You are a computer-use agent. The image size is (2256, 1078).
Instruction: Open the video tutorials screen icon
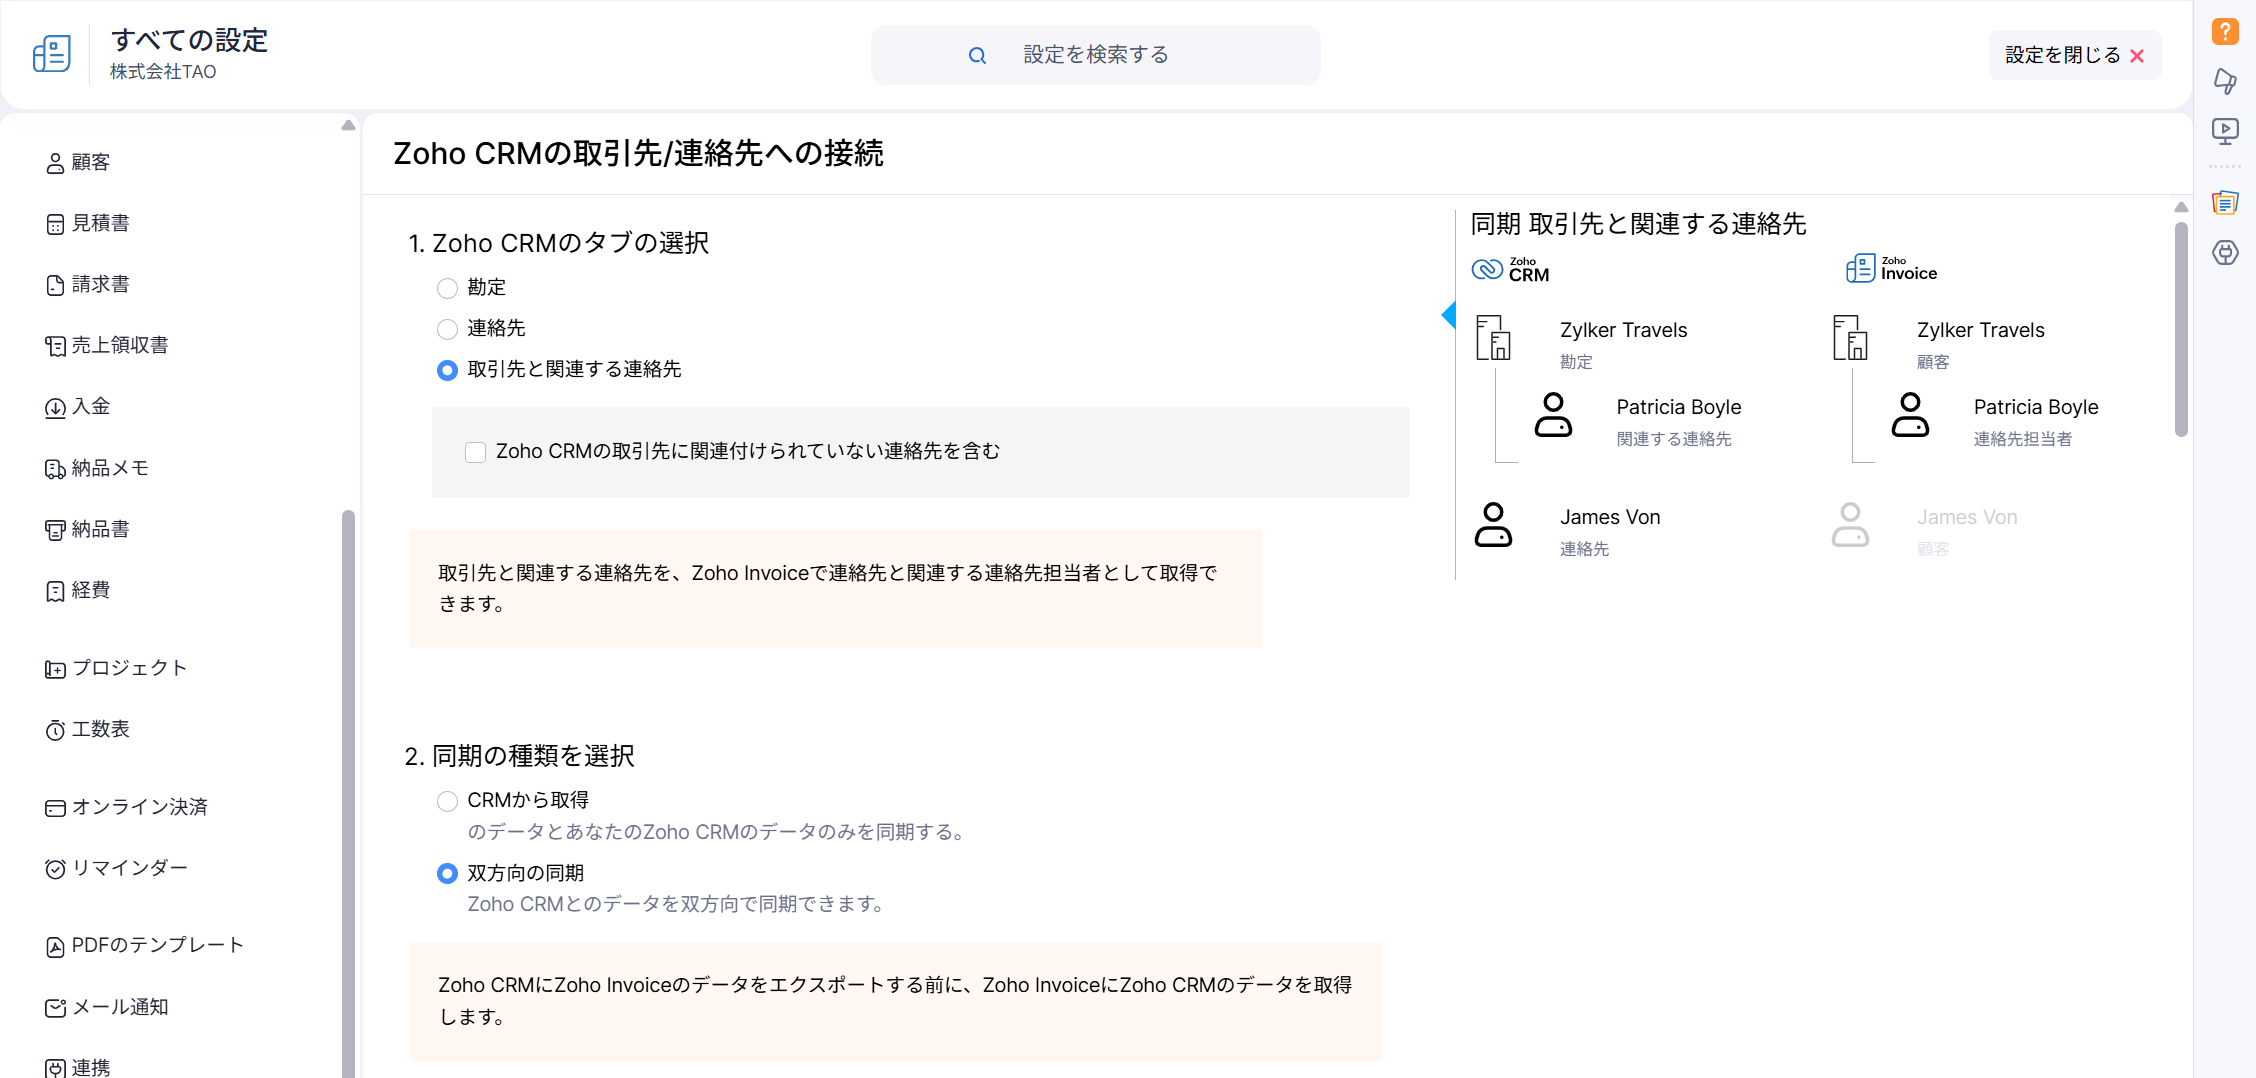tap(2224, 130)
